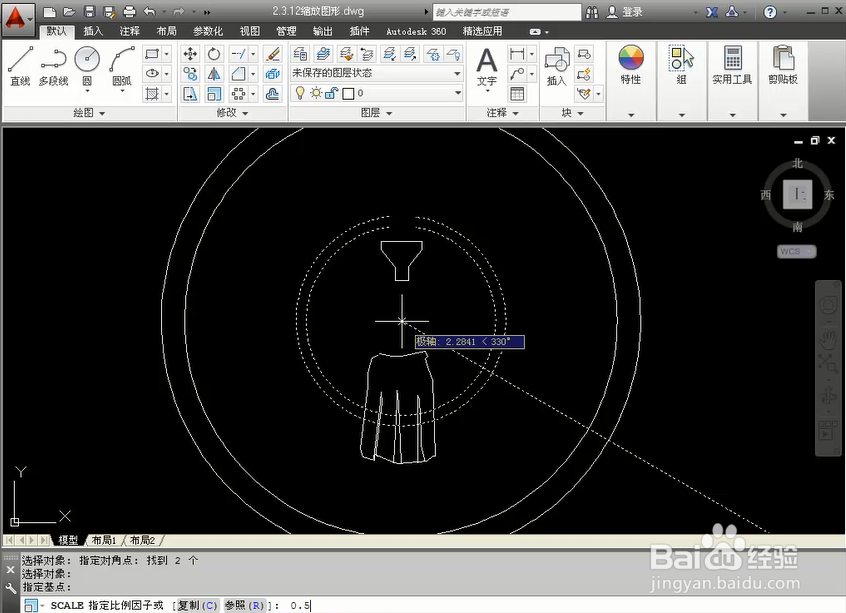
Task: Click the layer 0 color swatch
Action: coord(348,94)
